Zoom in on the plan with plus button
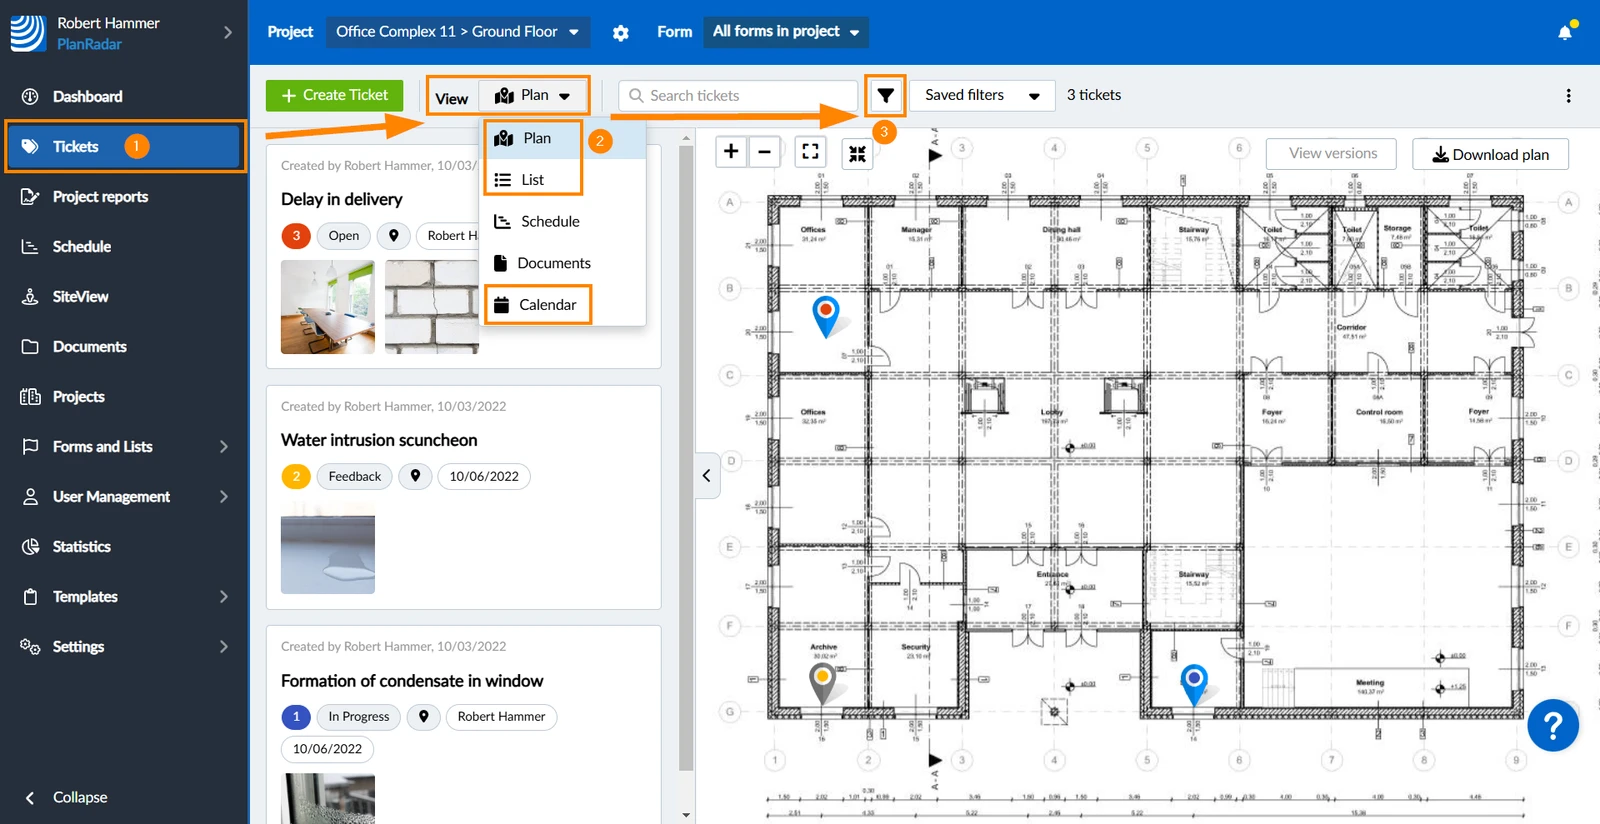The height and width of the screenshot is (824, 1600). click(x=731, y=151)
